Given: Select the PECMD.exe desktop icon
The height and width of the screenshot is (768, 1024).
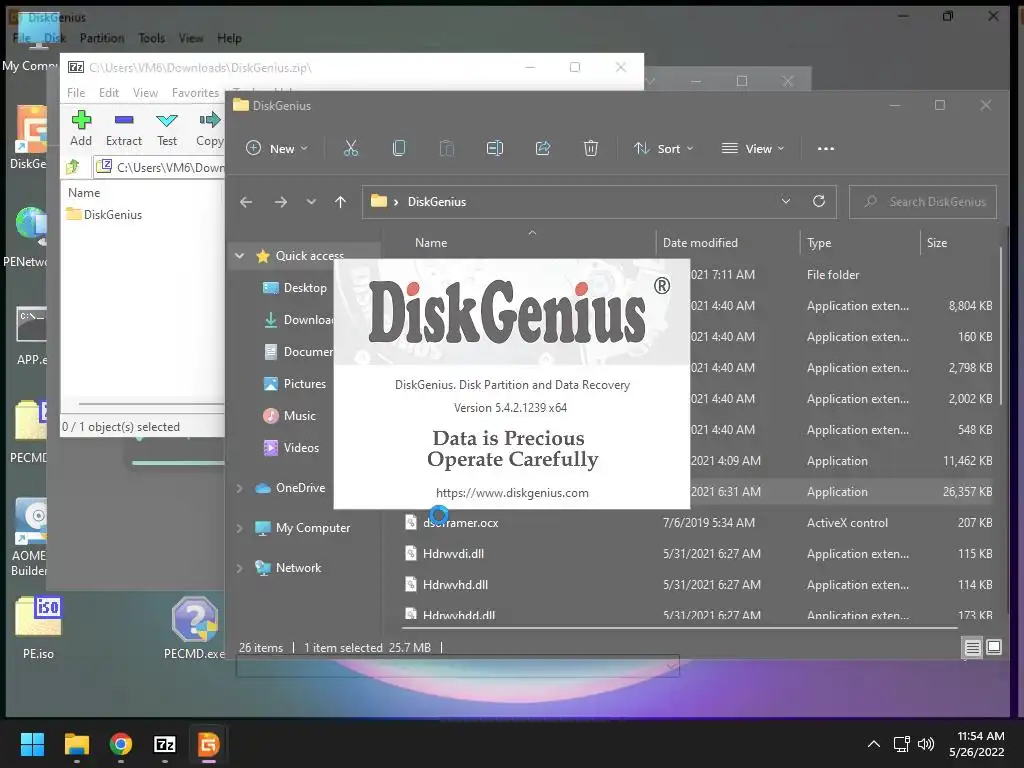Looking at the screenshot, I should click(x=194, y=627).
